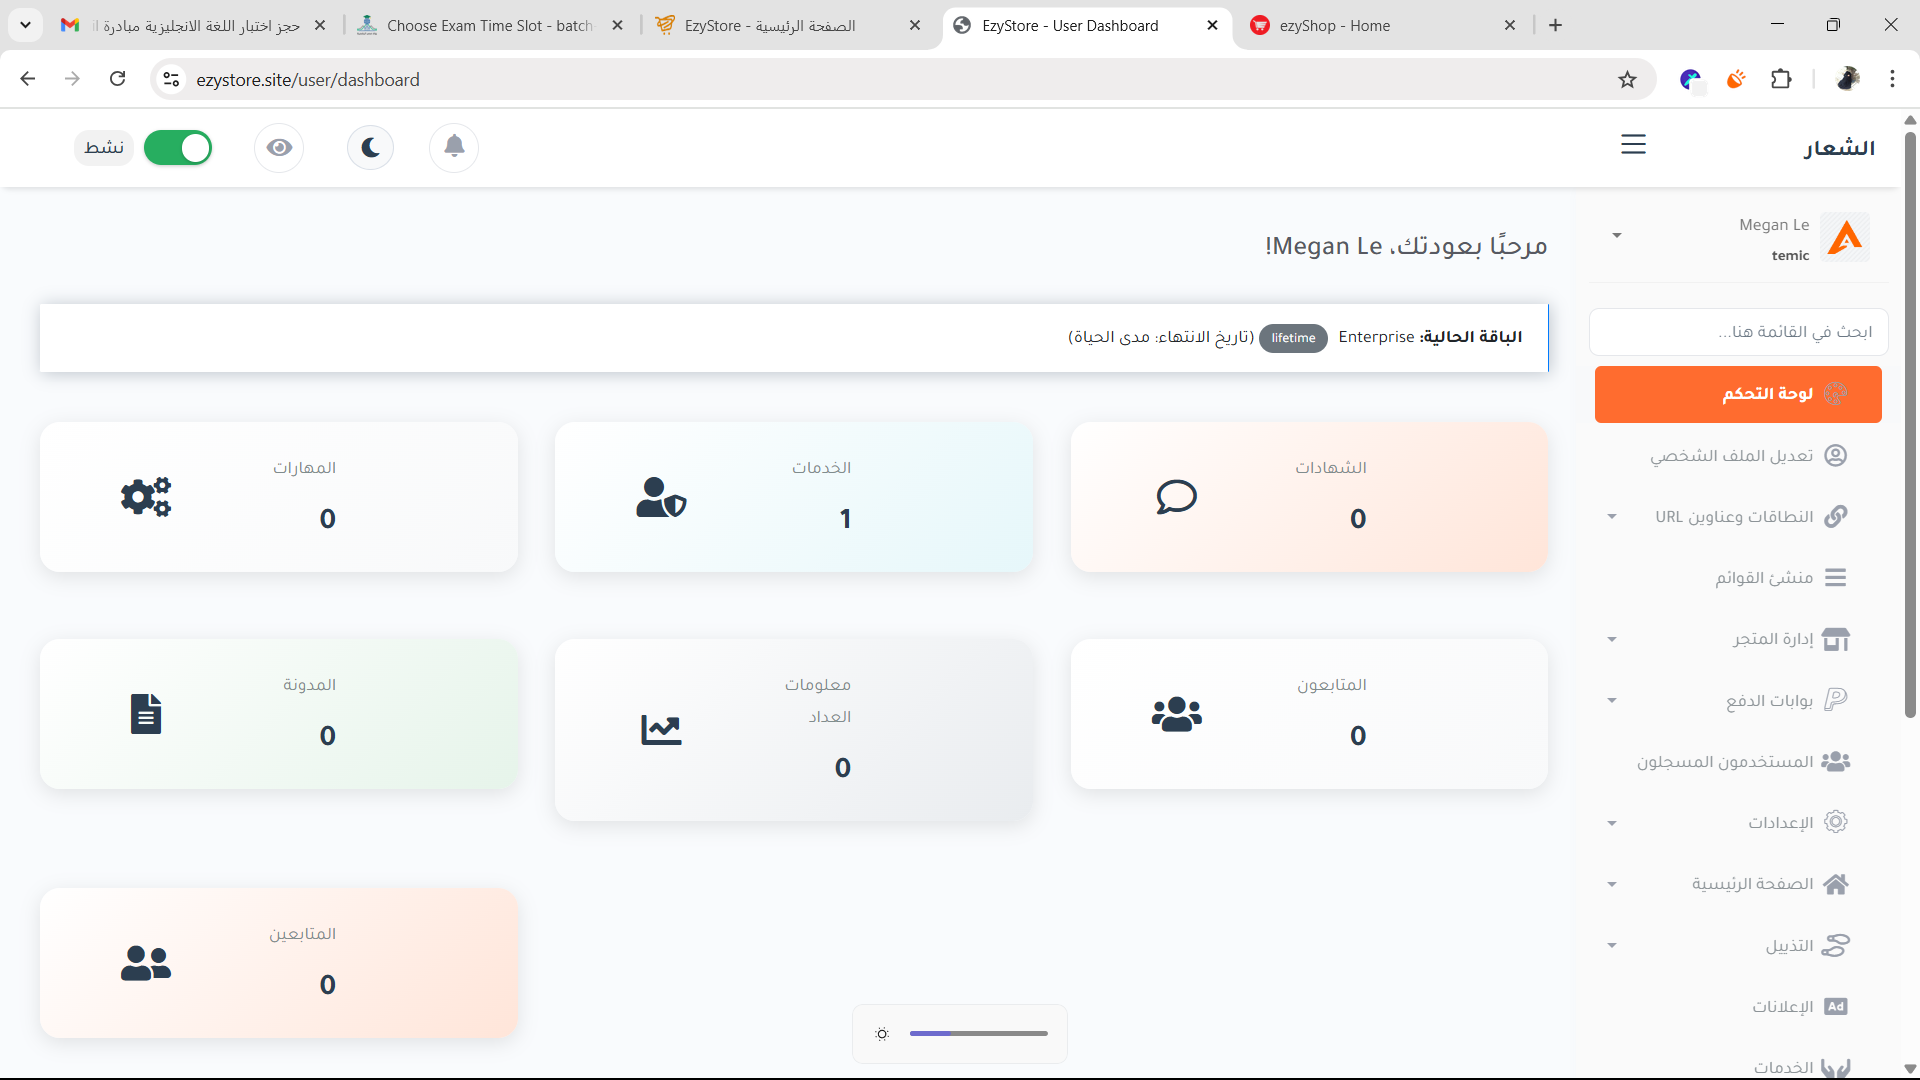
Task: Click the eye preview toggle button
Action: [x=279, y=148]
